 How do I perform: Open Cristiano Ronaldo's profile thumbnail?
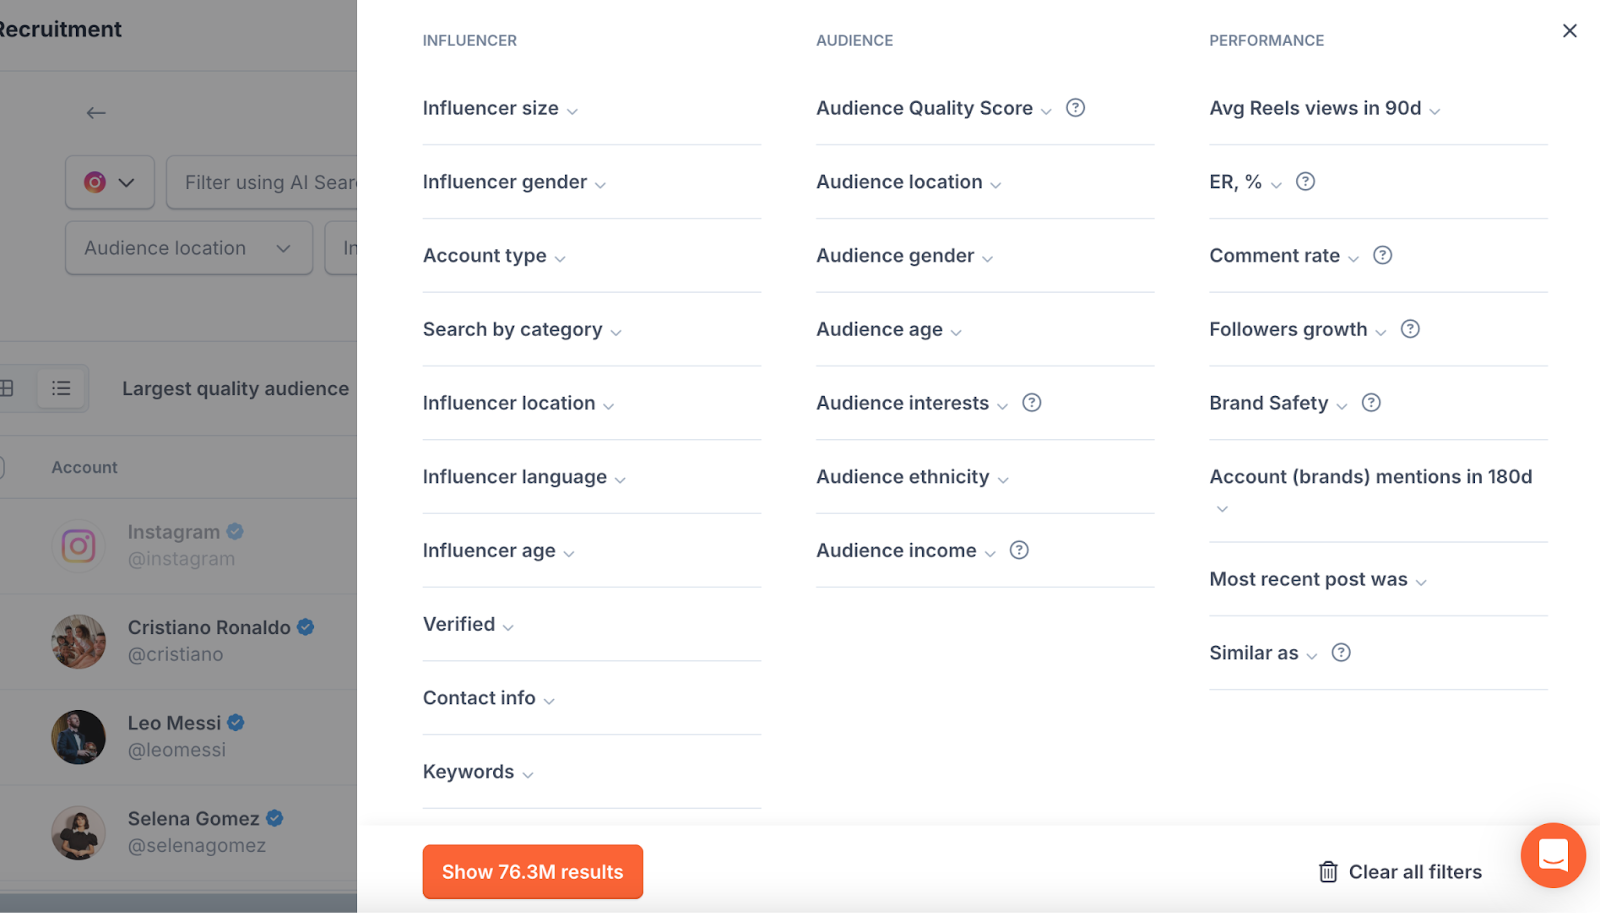click(x=78, y=641)
